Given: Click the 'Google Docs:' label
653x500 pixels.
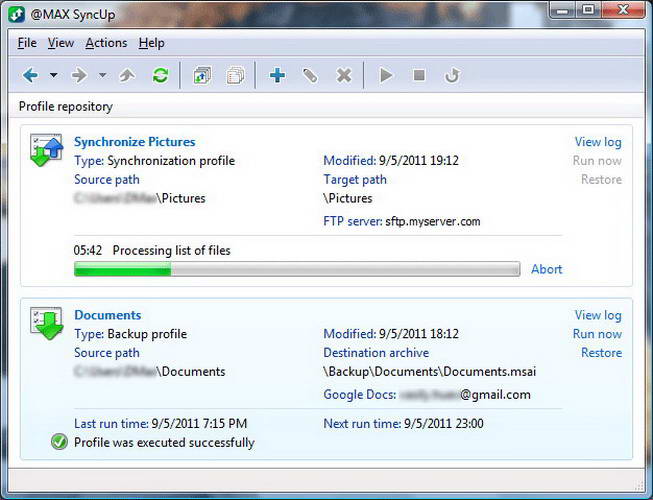Looking at the screenshot, I should point(360,394).
